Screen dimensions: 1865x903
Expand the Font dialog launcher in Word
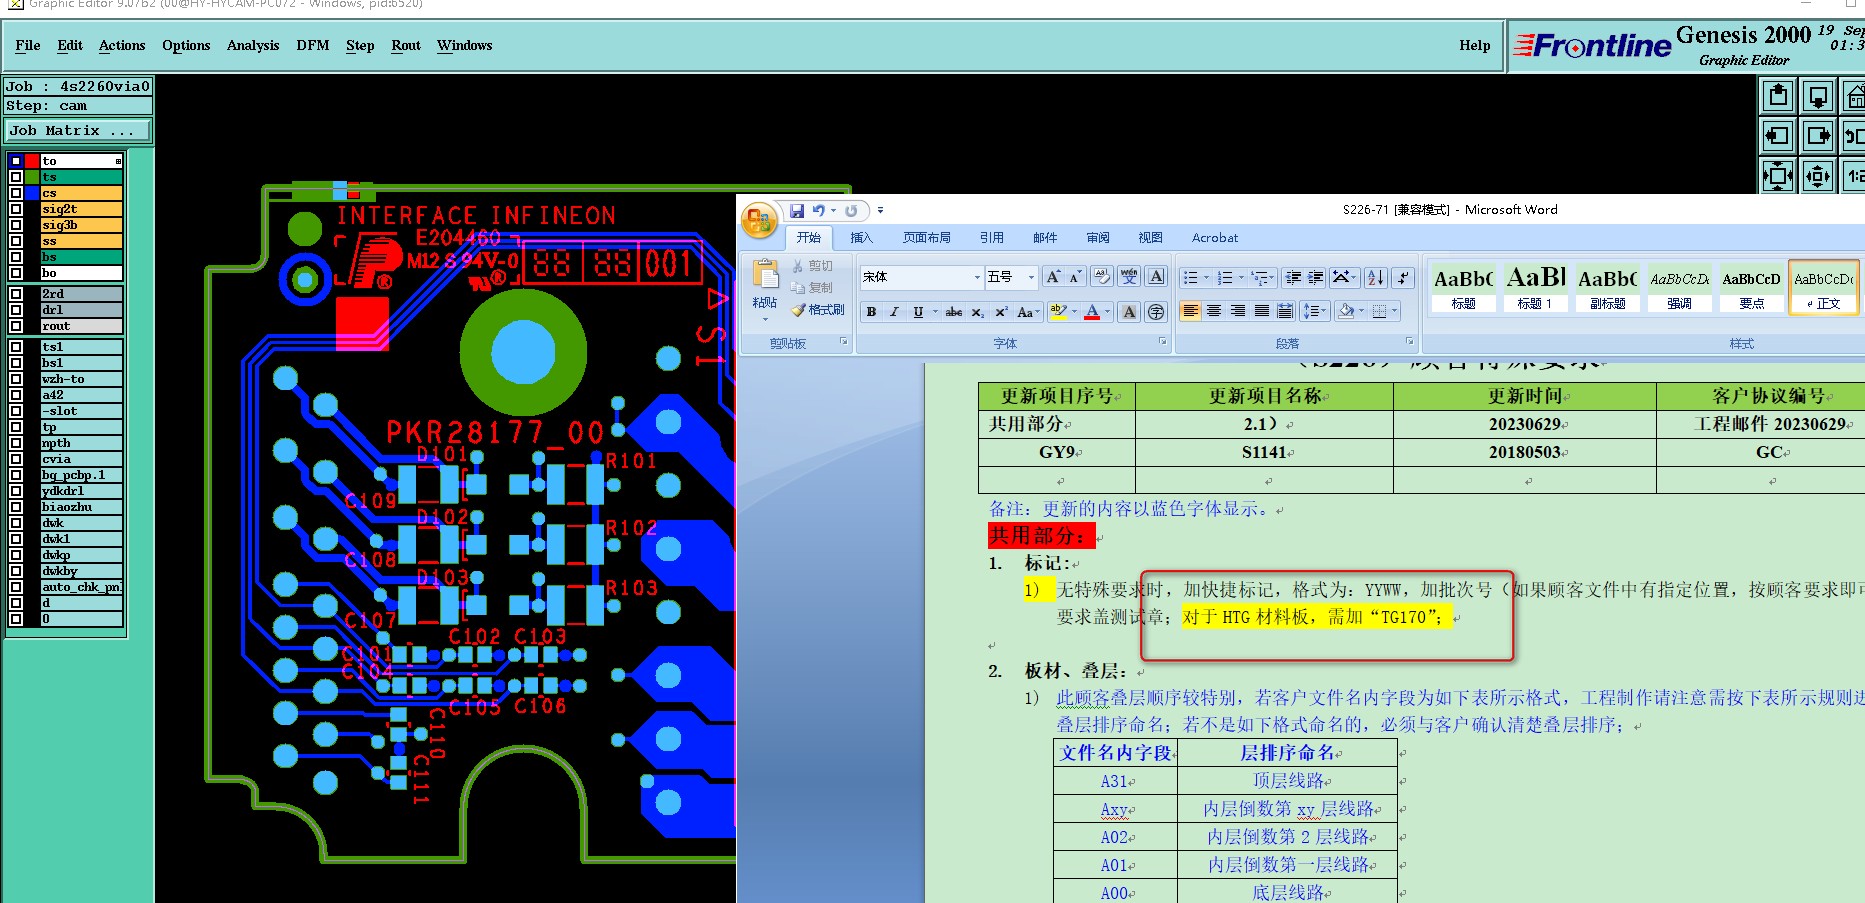pyautogui.click(x=1162, y=342)
